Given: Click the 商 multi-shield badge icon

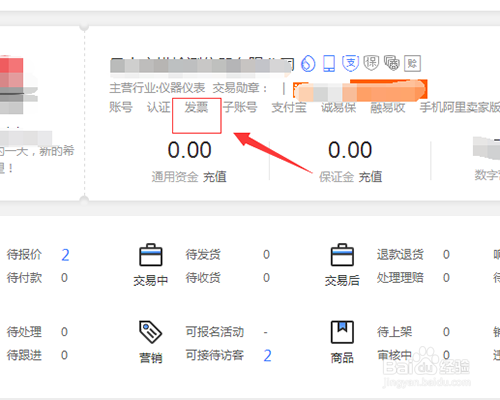Looking at the screenshot, I should pyautogui.click(x=392, y=63).
